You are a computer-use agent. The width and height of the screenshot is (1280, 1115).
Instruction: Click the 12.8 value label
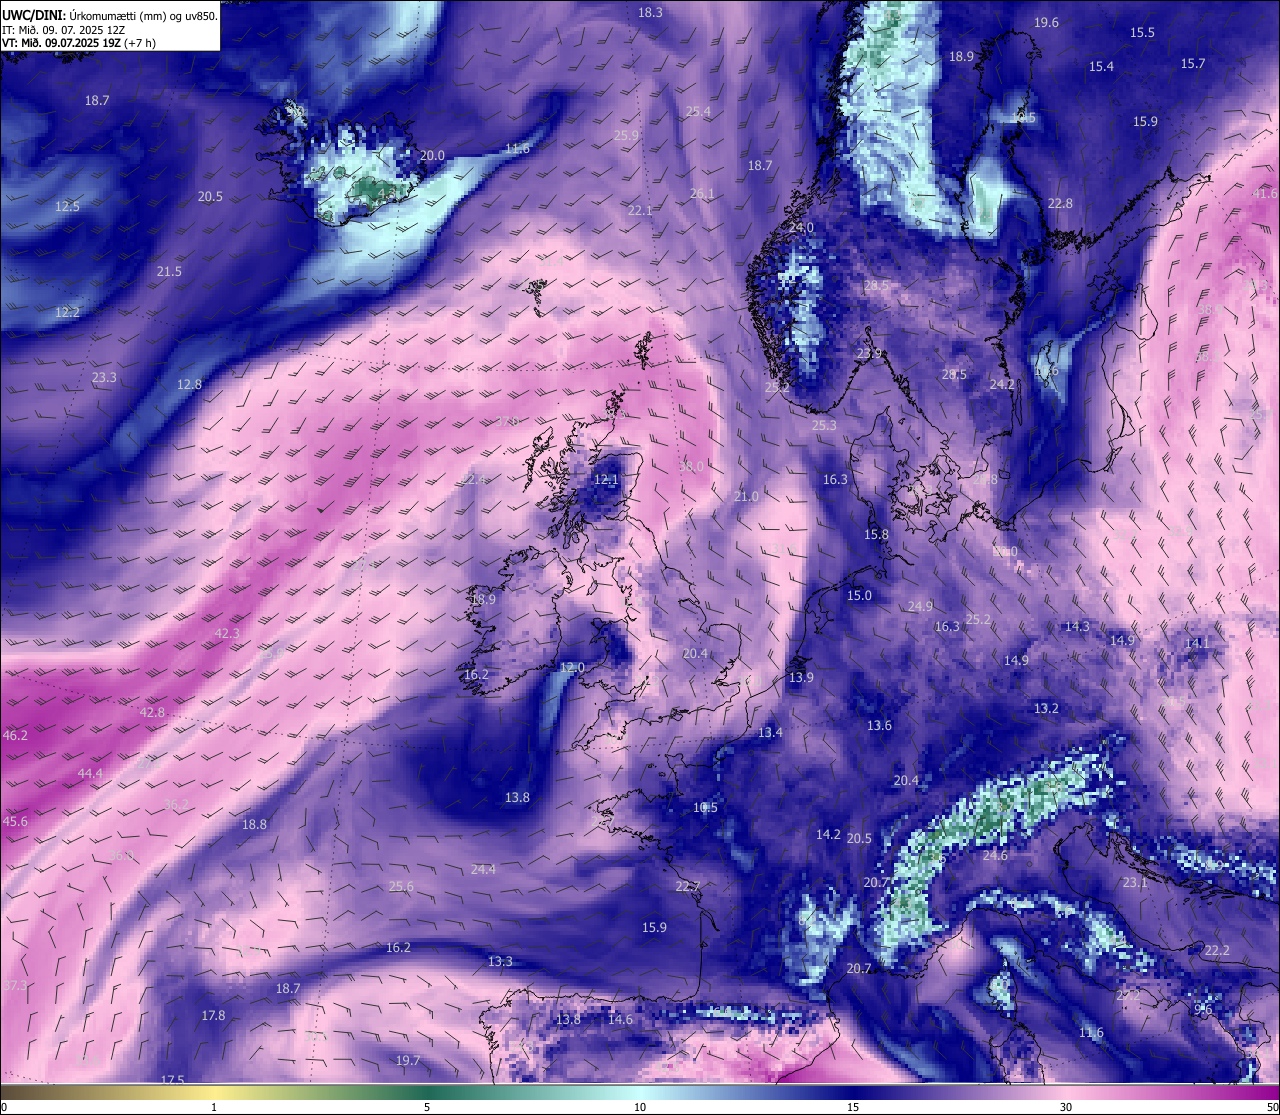[189, 384]
